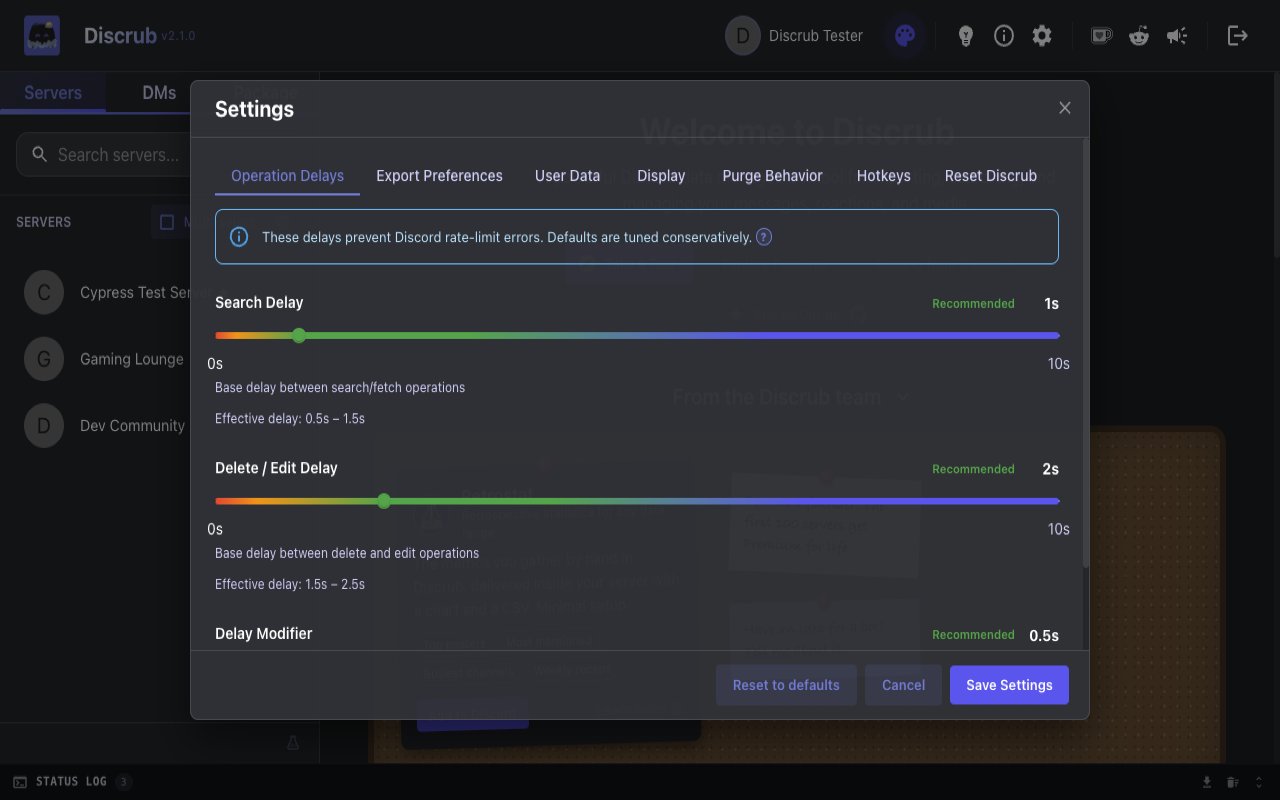Click the status log terminal icon
The image size is (1280, 800).
(x=20, y=782)
